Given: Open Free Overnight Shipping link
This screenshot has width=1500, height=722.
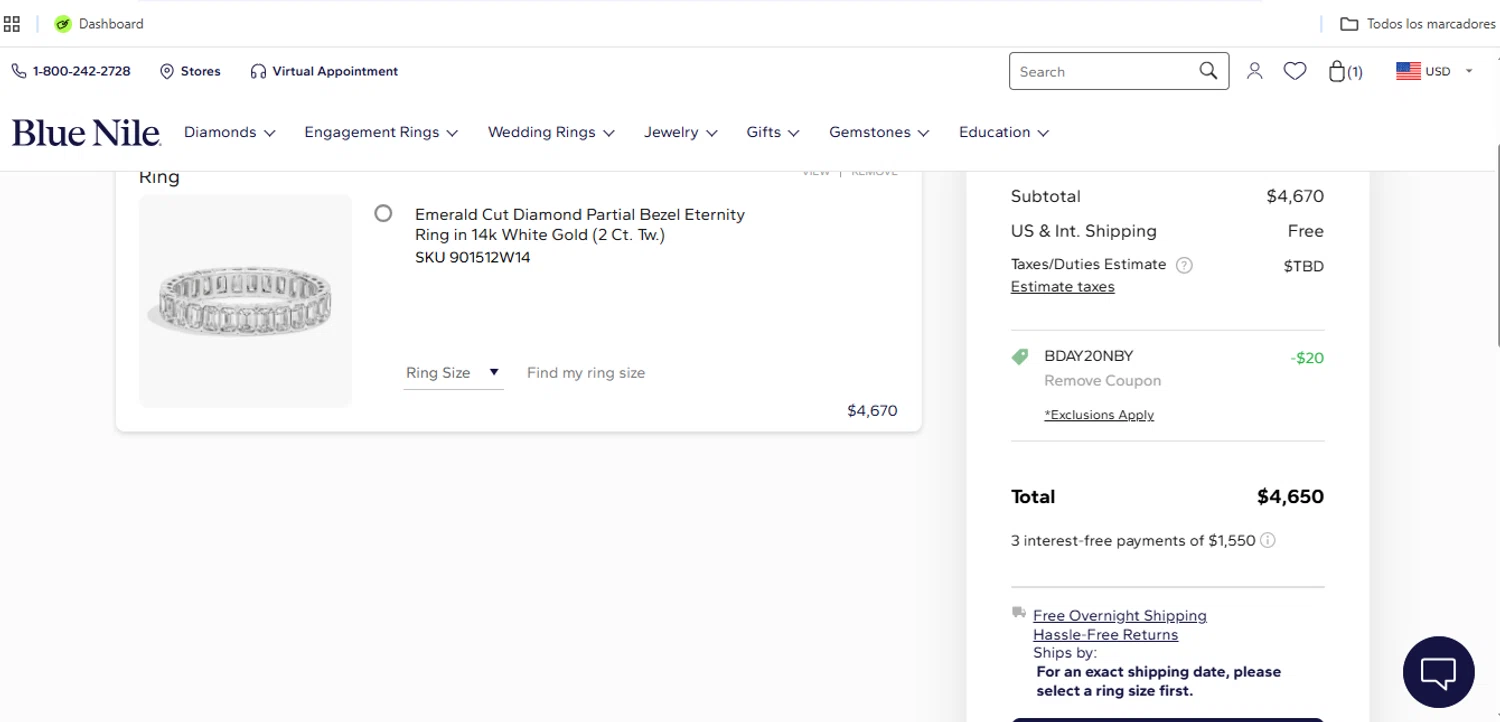Looking at the screenshot, I should pyautogui.click(x=1119, y=616).
